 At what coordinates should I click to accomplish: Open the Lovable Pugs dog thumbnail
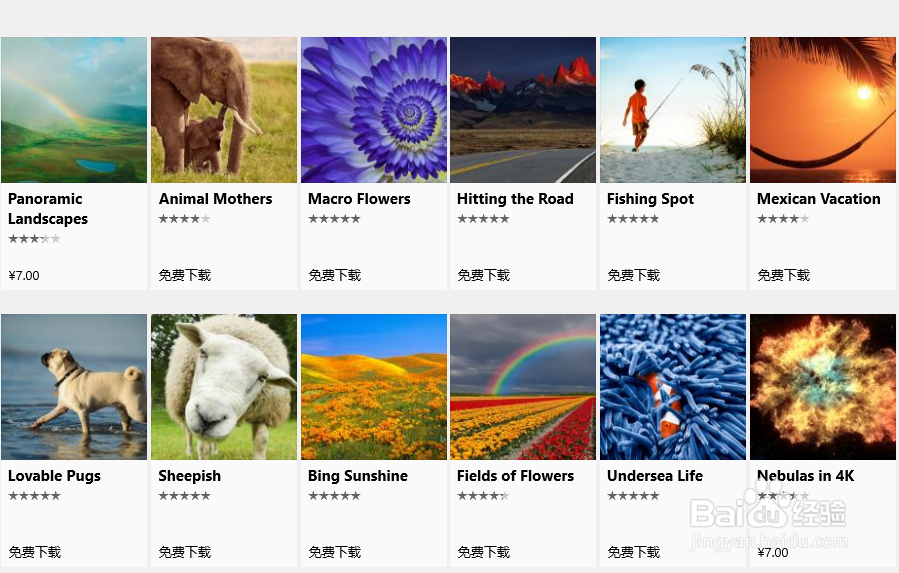coord(74,387)
